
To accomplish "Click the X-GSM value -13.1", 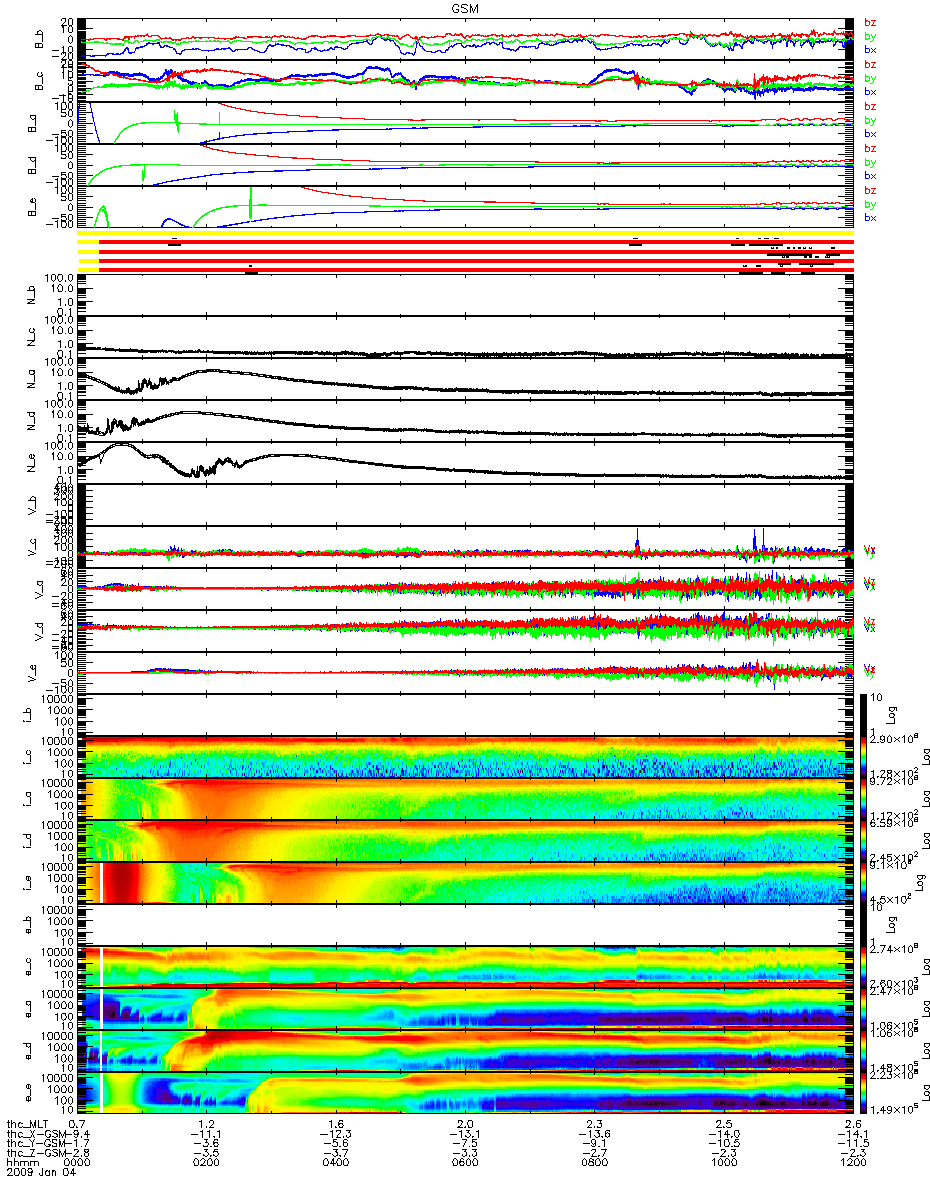I will (x=465, y=1135).
